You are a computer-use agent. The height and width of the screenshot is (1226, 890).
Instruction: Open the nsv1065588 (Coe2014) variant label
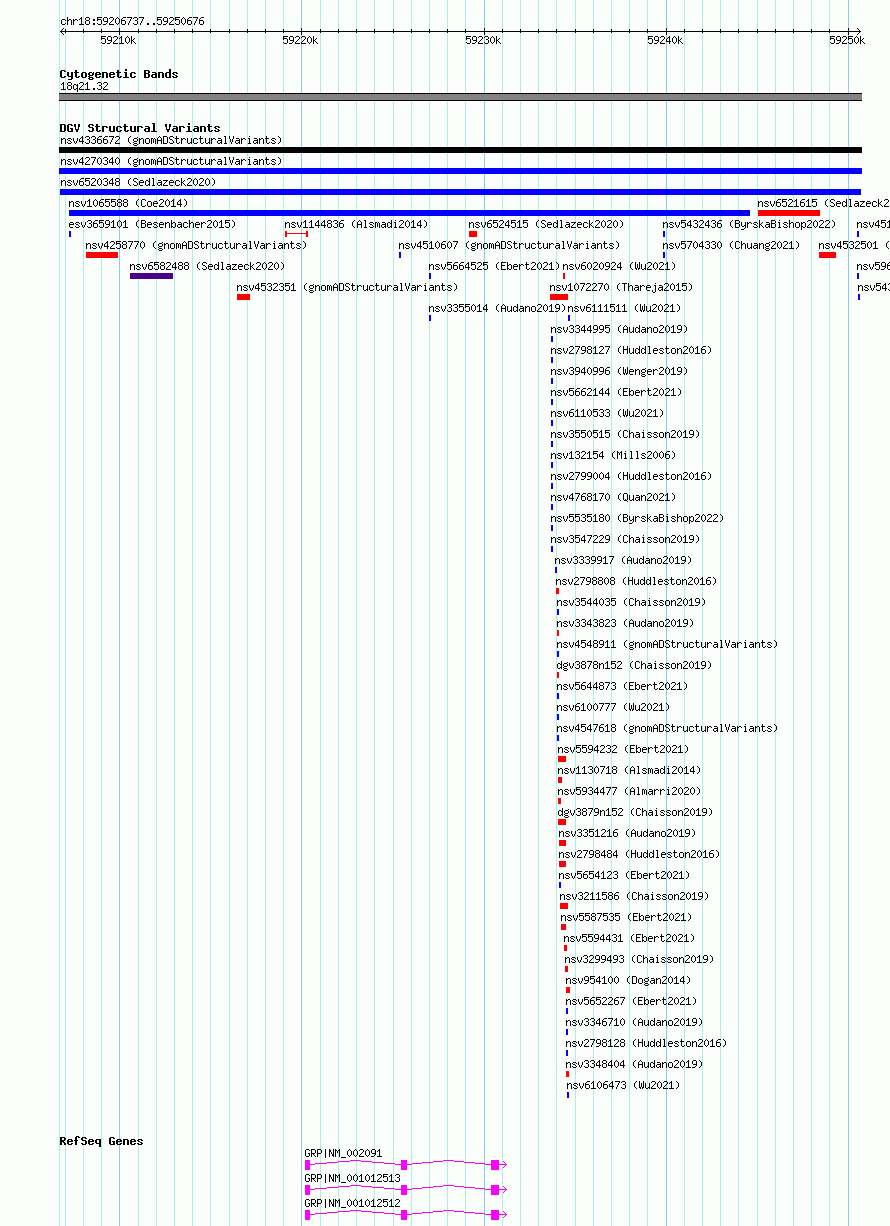[x=128, y=203]
